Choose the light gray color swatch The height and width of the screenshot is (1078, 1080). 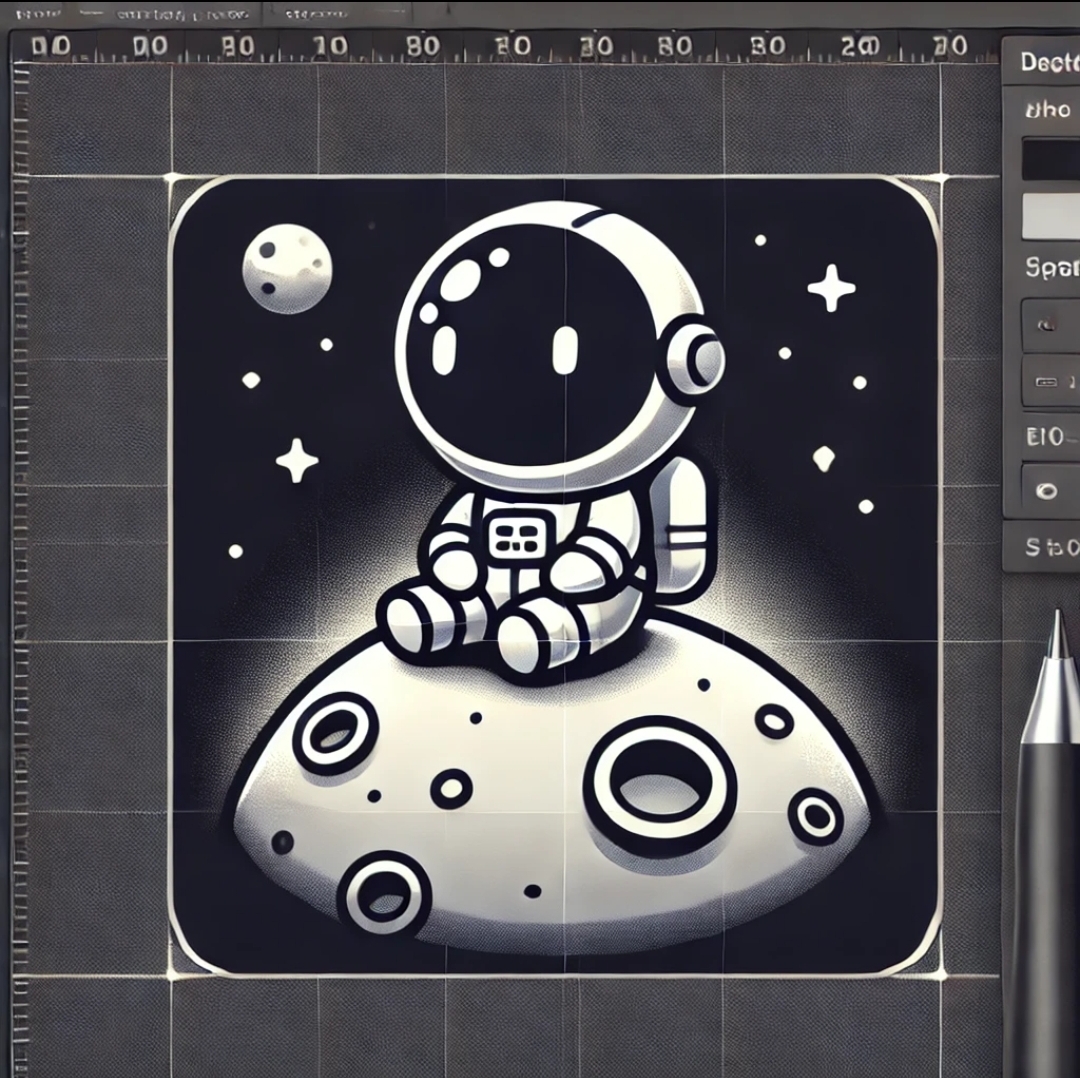point(1050,214)
